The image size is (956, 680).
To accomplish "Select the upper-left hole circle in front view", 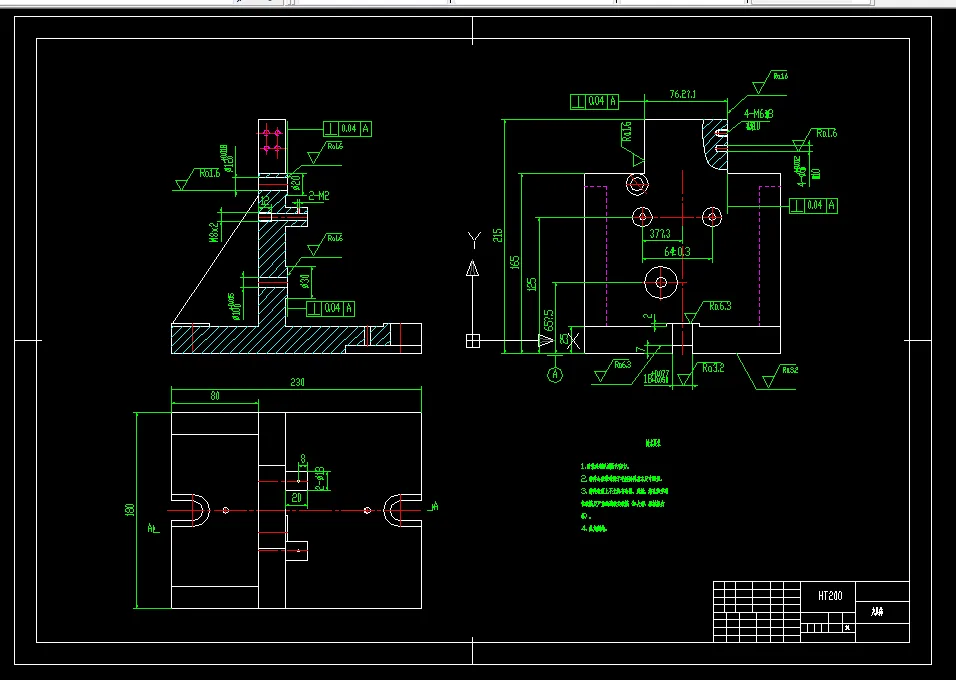I will pyautogui.click(x=637, y=184).
